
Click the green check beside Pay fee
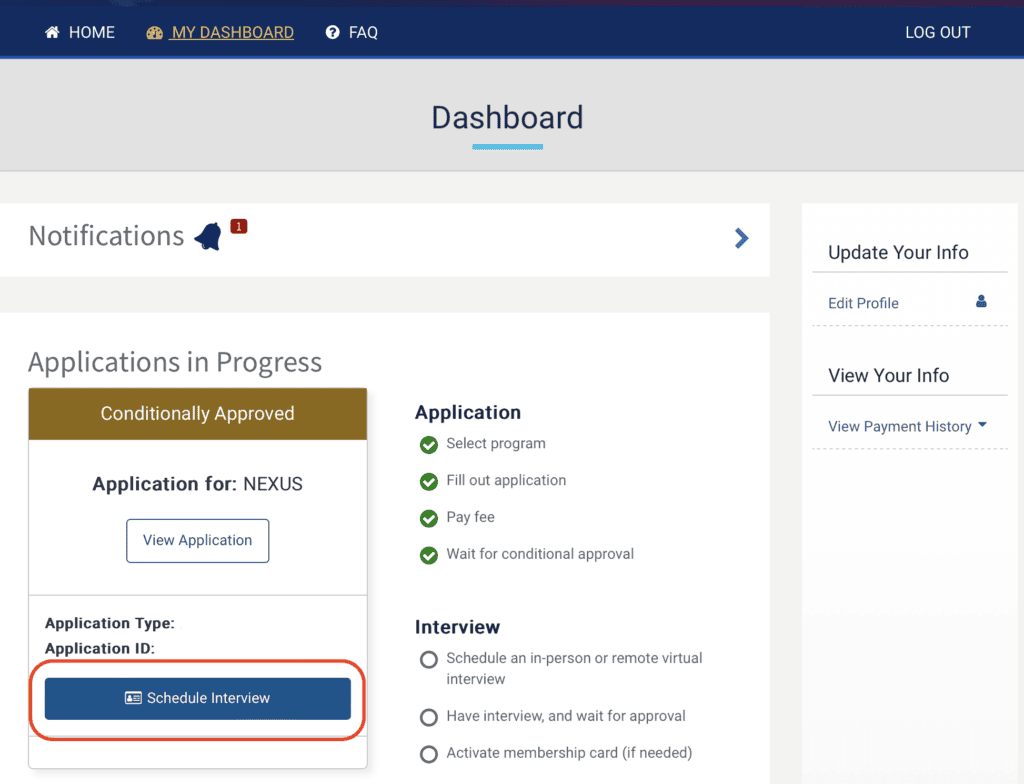click(429, 518)
